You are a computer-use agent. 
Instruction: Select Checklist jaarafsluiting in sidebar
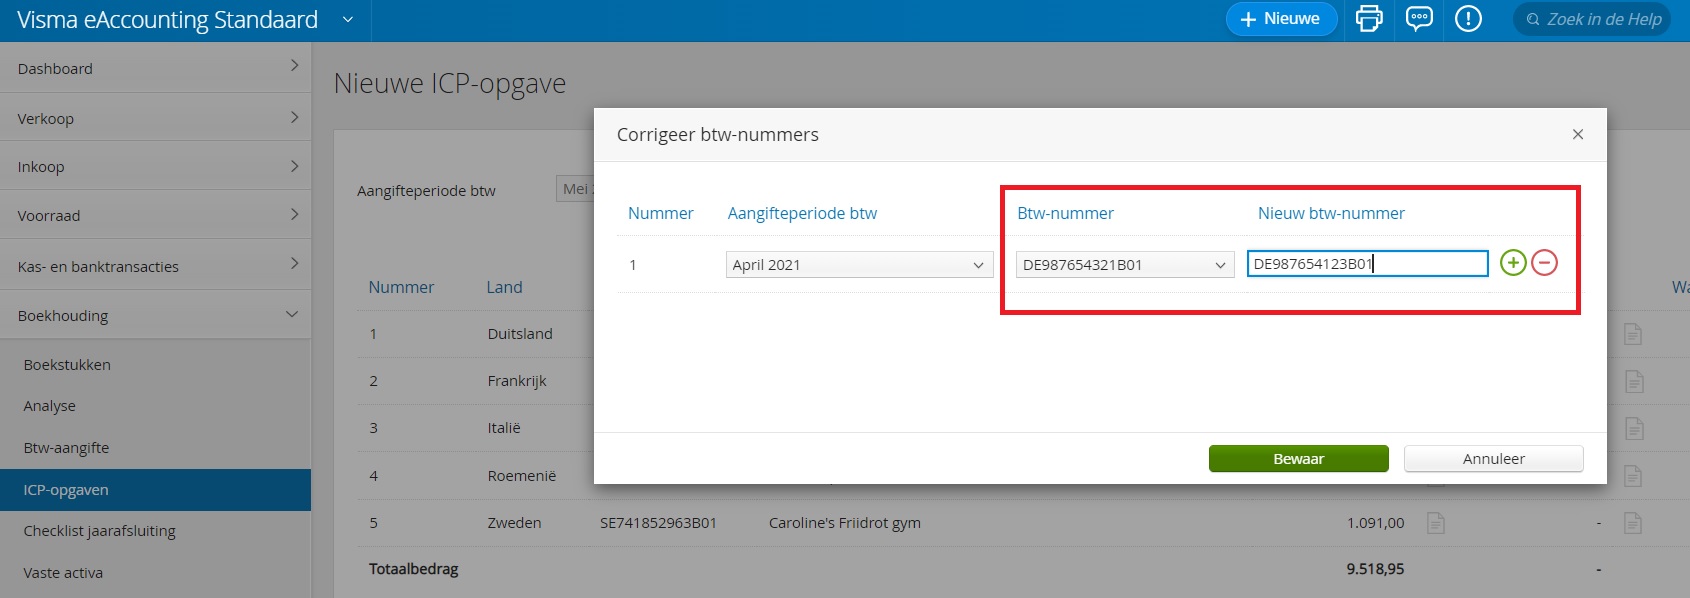[x=100, y=531]
